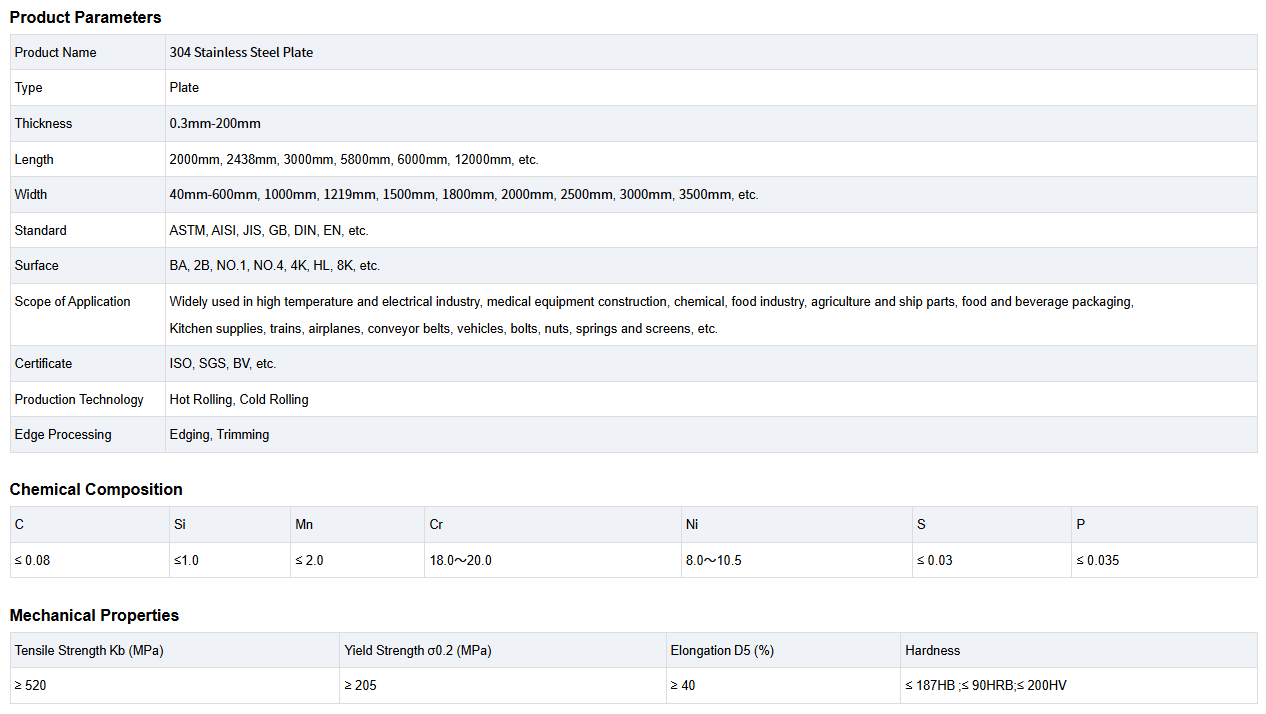Select the Length values cell
Screen dimensions: 1266x714
[x=354, y=159]
